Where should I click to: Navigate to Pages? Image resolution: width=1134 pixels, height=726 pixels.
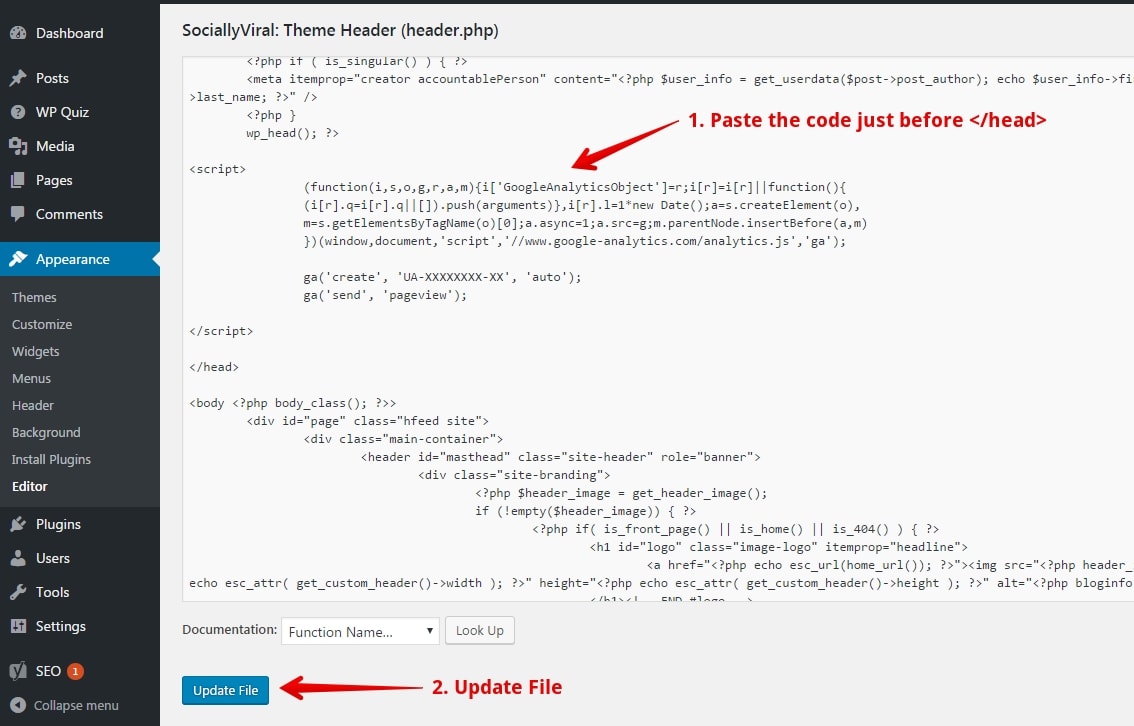point(54,180)
